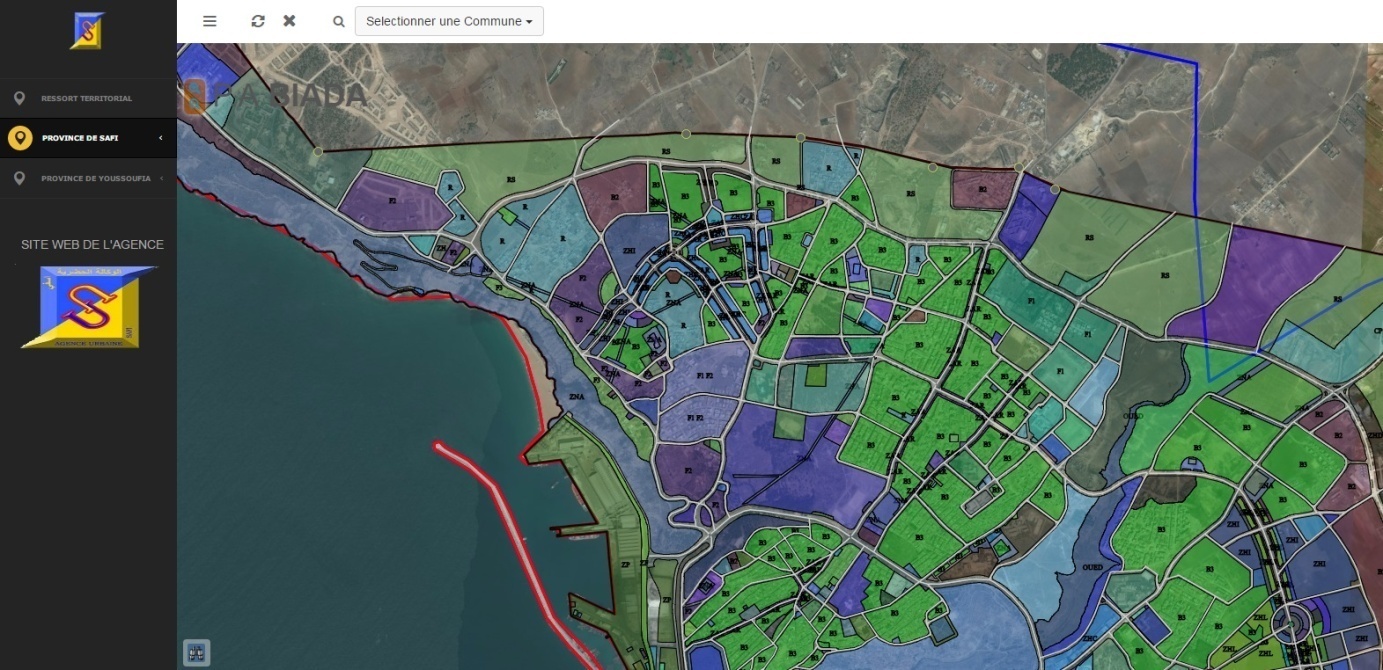Viewport: 1383px width, 670px height.
Task: Click the magnifying glass search icon
Action: 339,21
